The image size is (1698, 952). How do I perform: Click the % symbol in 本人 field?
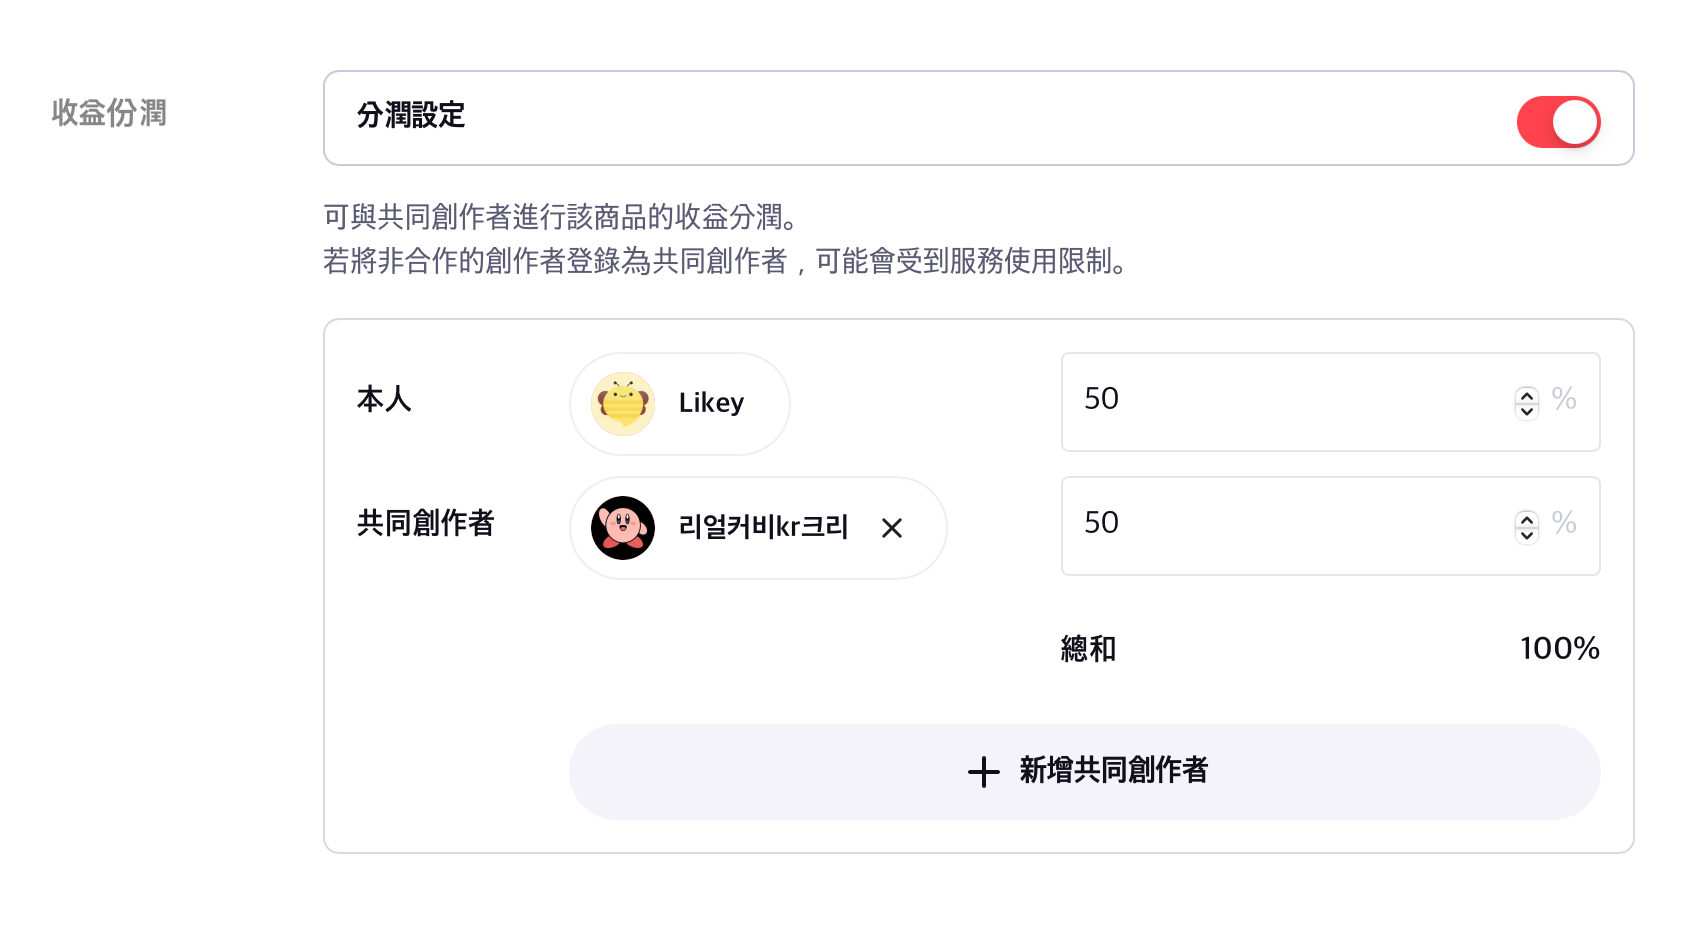click(1564, 400)
